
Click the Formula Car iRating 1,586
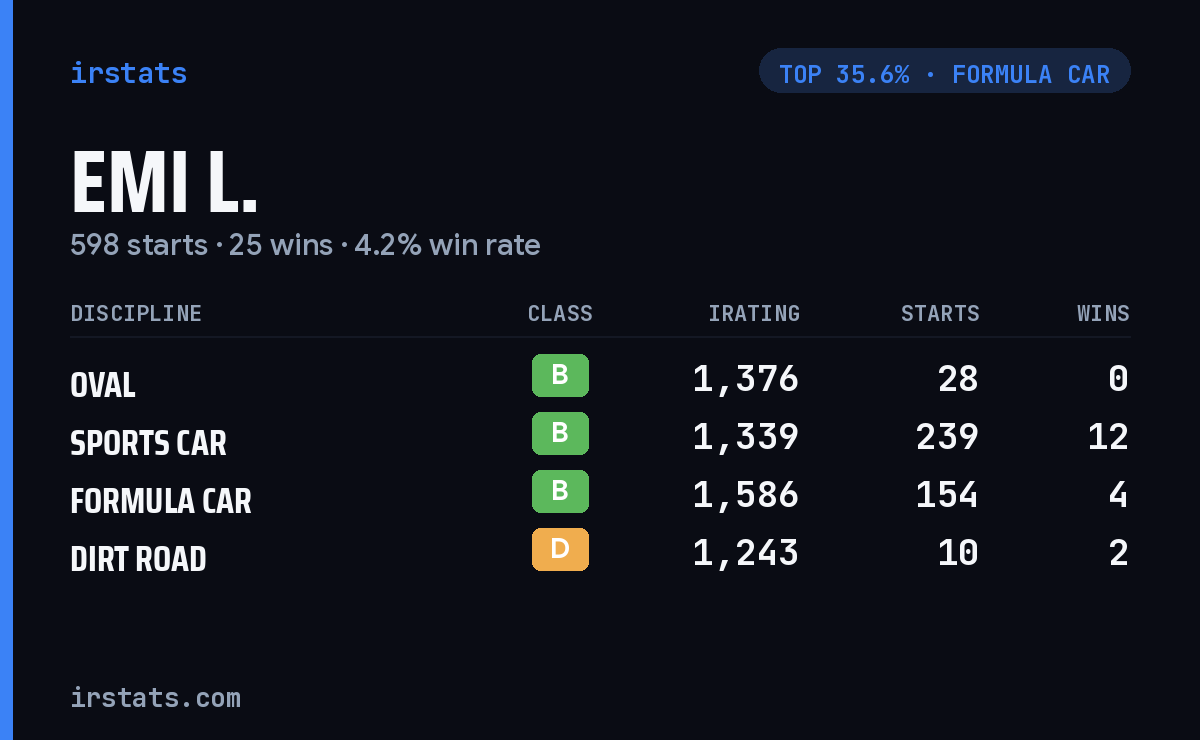pyautogui.click(x=746, y=495)
